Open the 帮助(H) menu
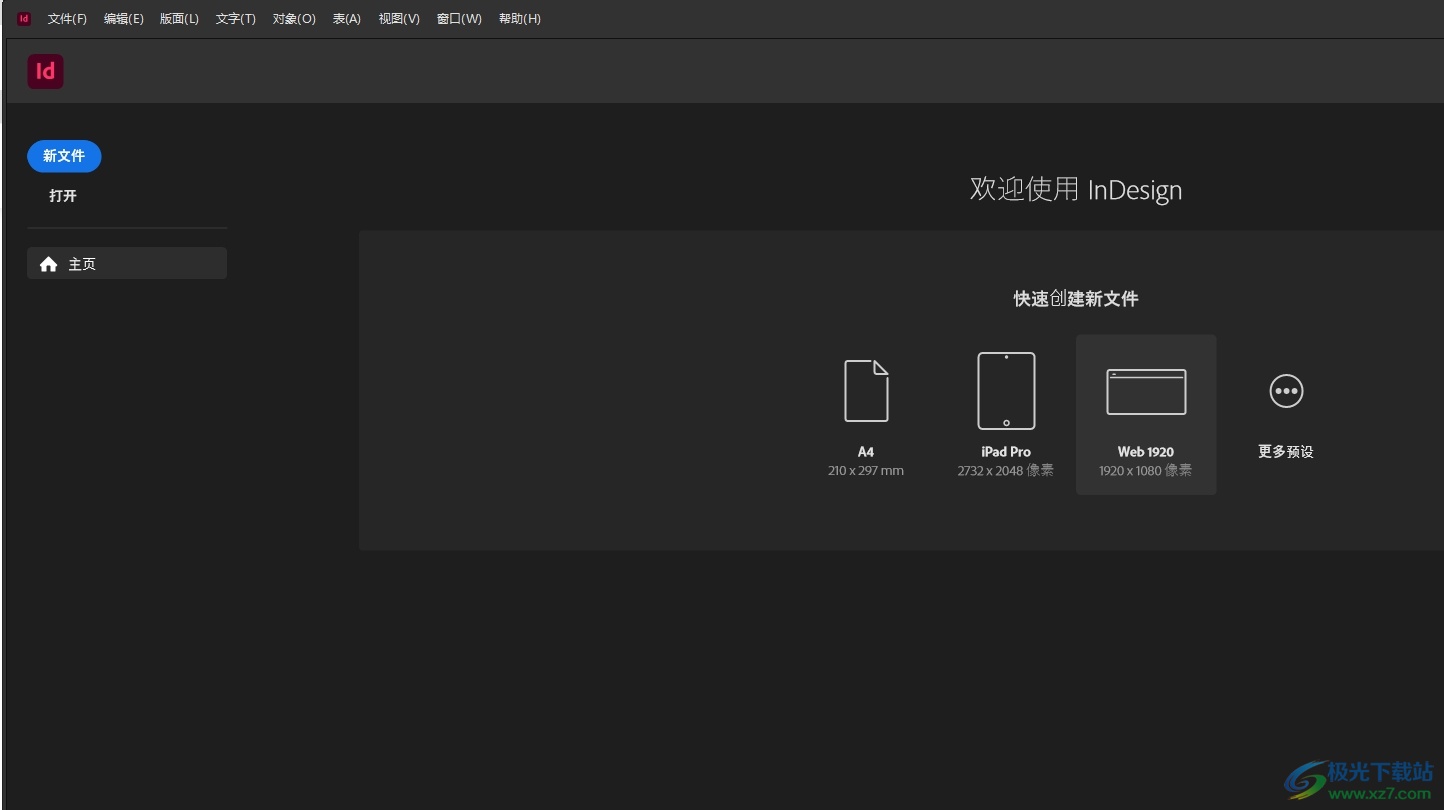Viewport: 1444px width, 810px height. (x=520, y=19)
